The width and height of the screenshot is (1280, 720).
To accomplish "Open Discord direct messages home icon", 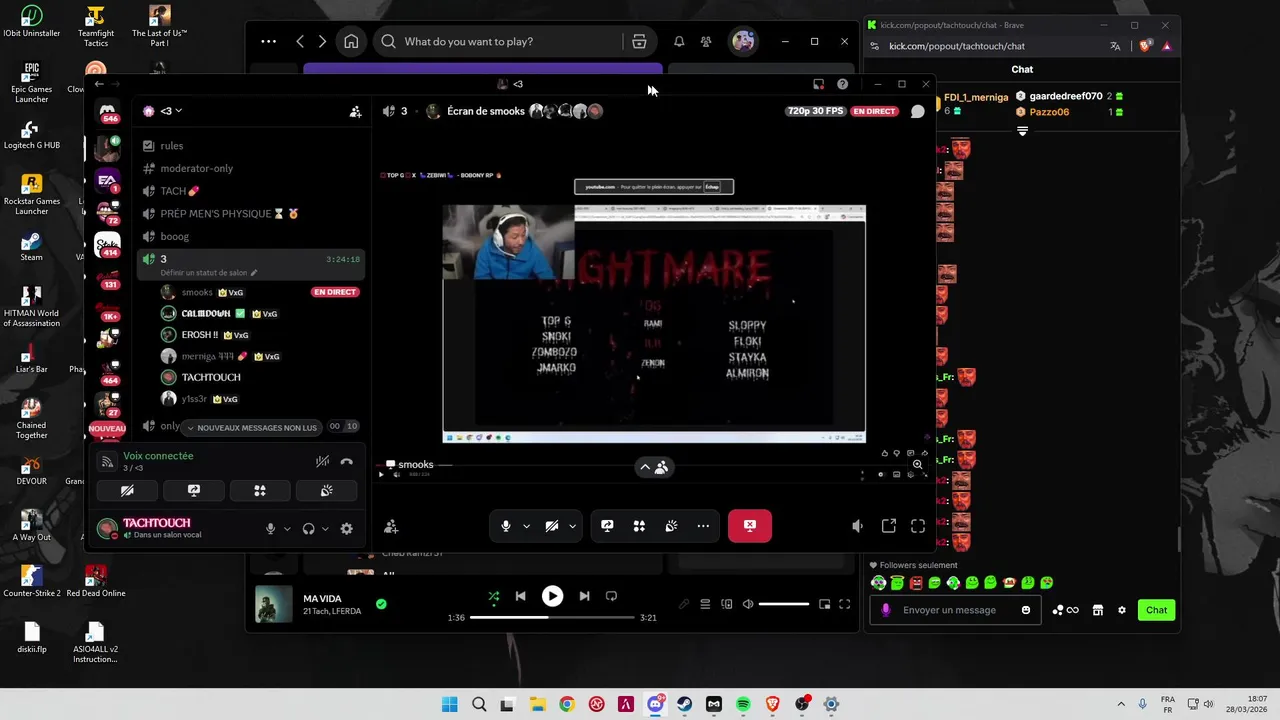I will 107,111.
